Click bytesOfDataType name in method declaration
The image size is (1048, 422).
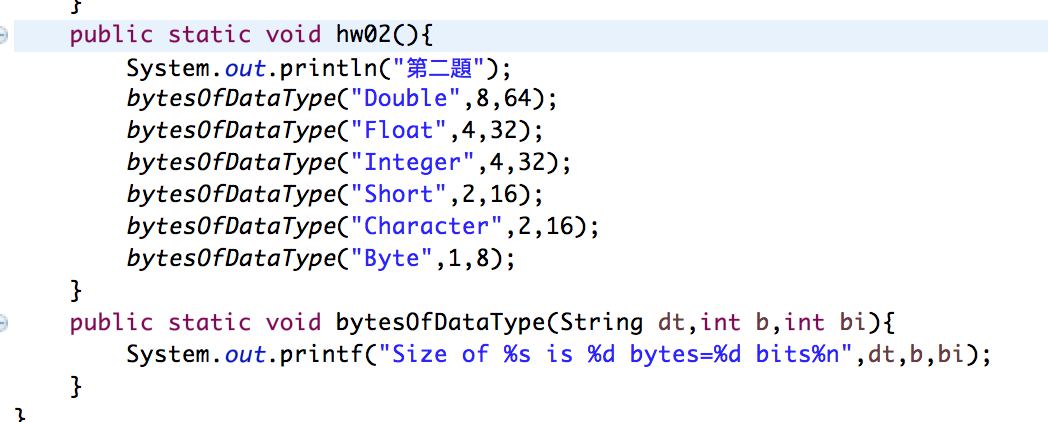click(x=440, y=324)
